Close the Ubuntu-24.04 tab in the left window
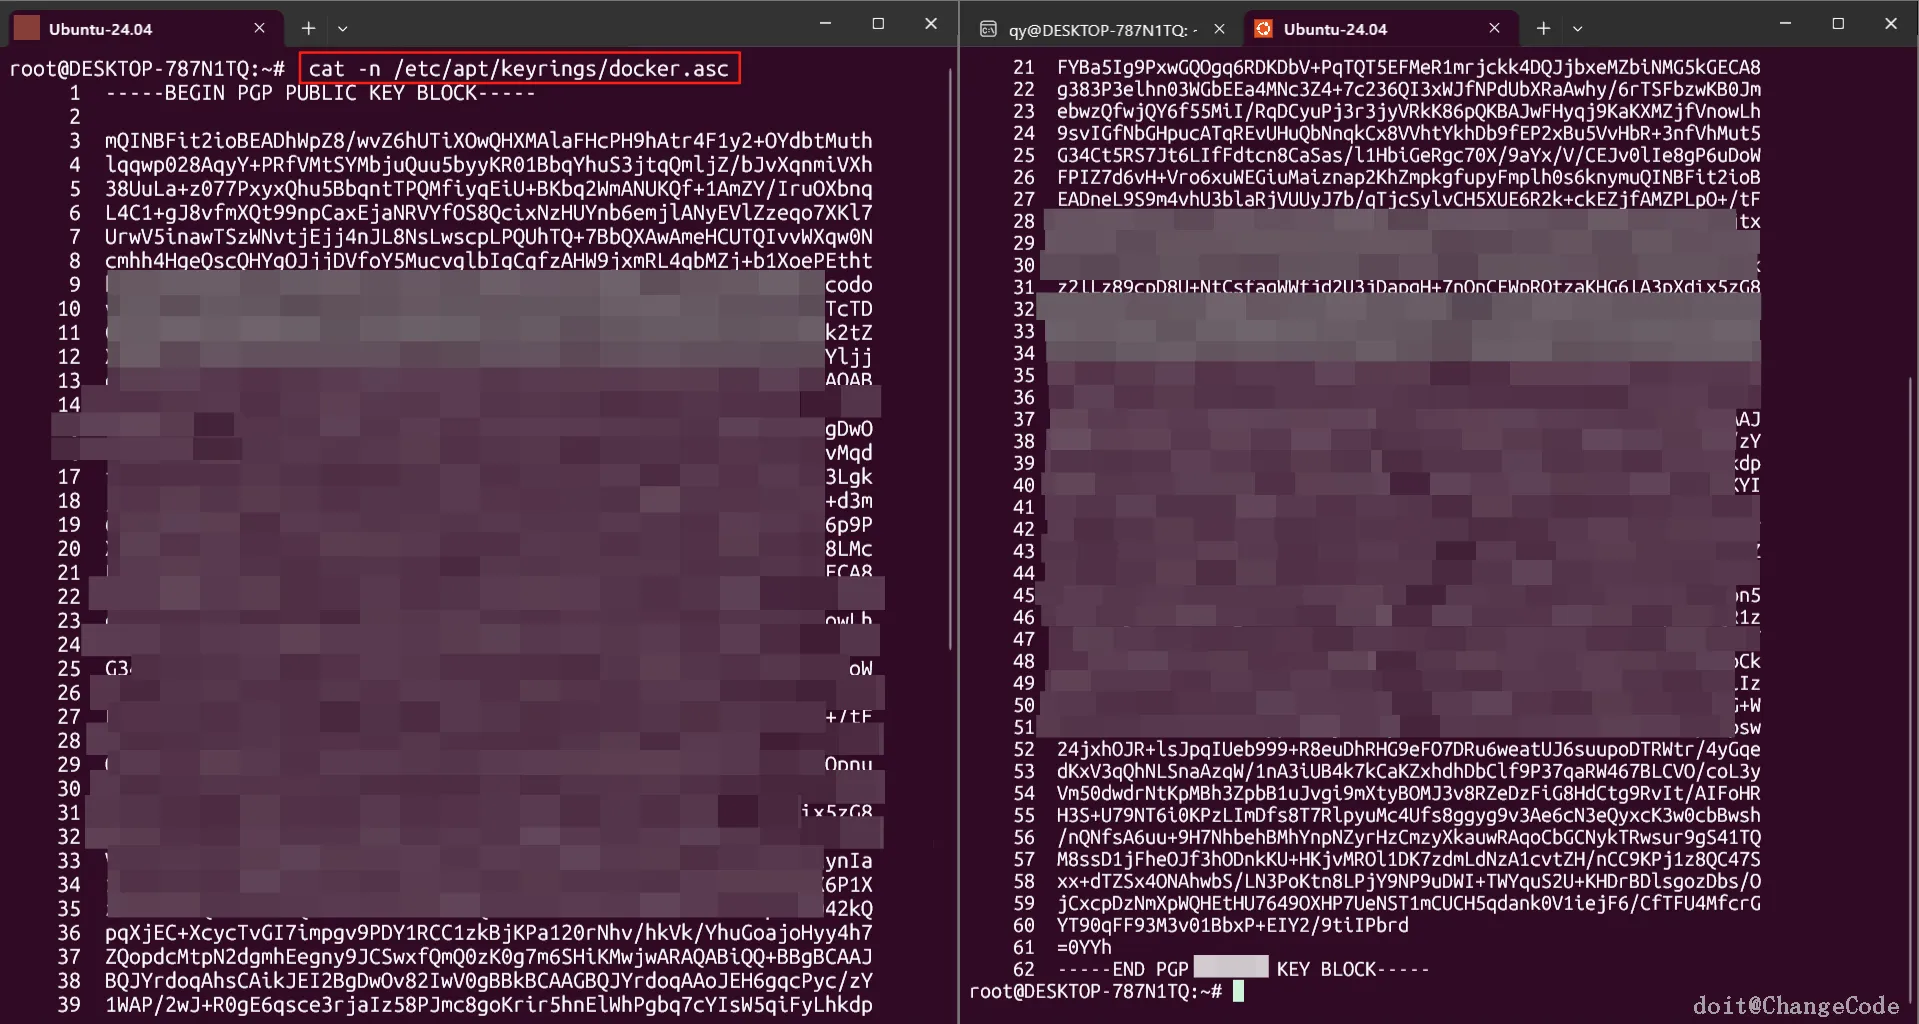Viewport: 1919px width, 1024px height. (259, 28)
